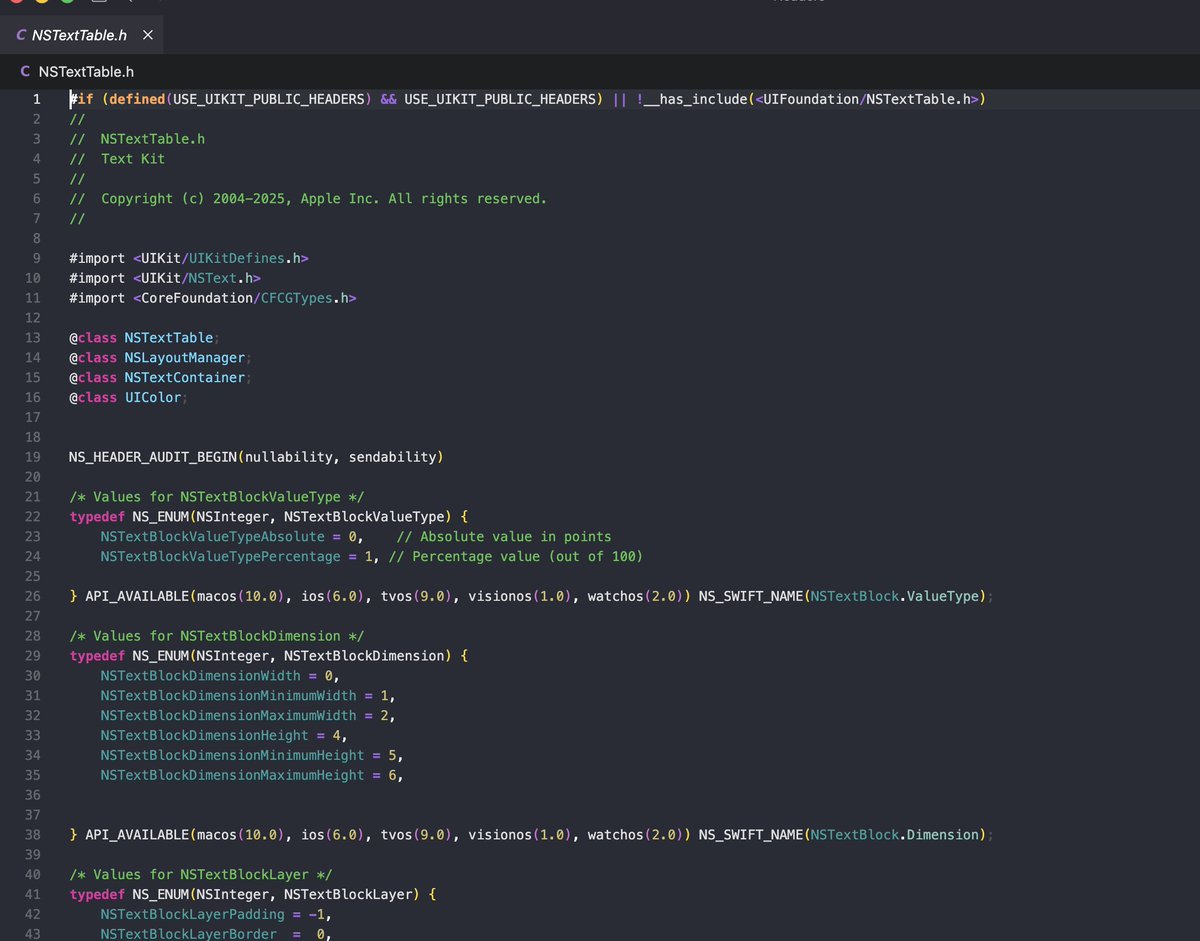The width and height of the screenshot is (1200, 941).
Task: Click NSTextBlockDimensionMinimumHeight enum case
Action: tap(233, 755)
